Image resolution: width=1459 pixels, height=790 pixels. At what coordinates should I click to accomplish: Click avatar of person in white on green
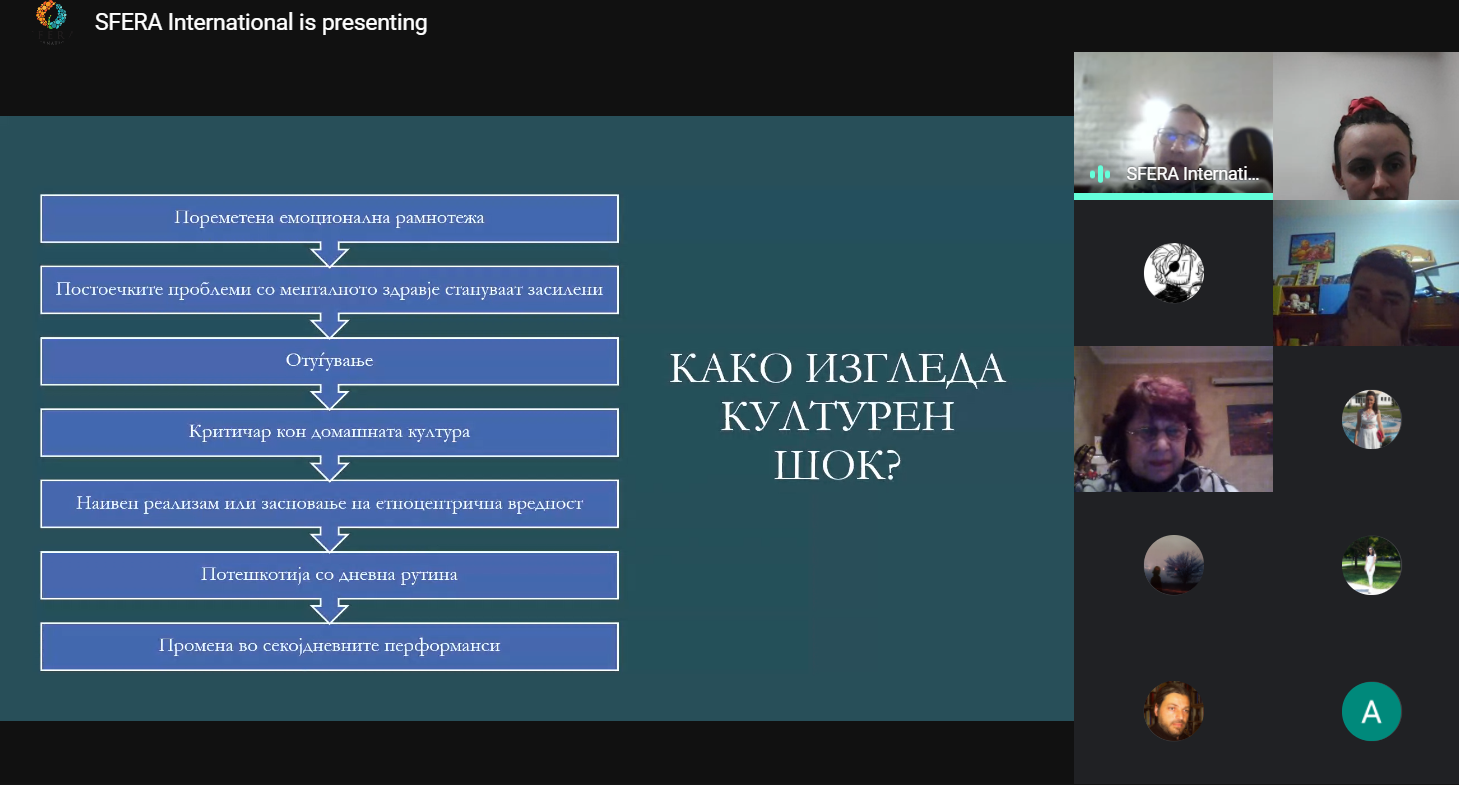[x=1371, y=565]
